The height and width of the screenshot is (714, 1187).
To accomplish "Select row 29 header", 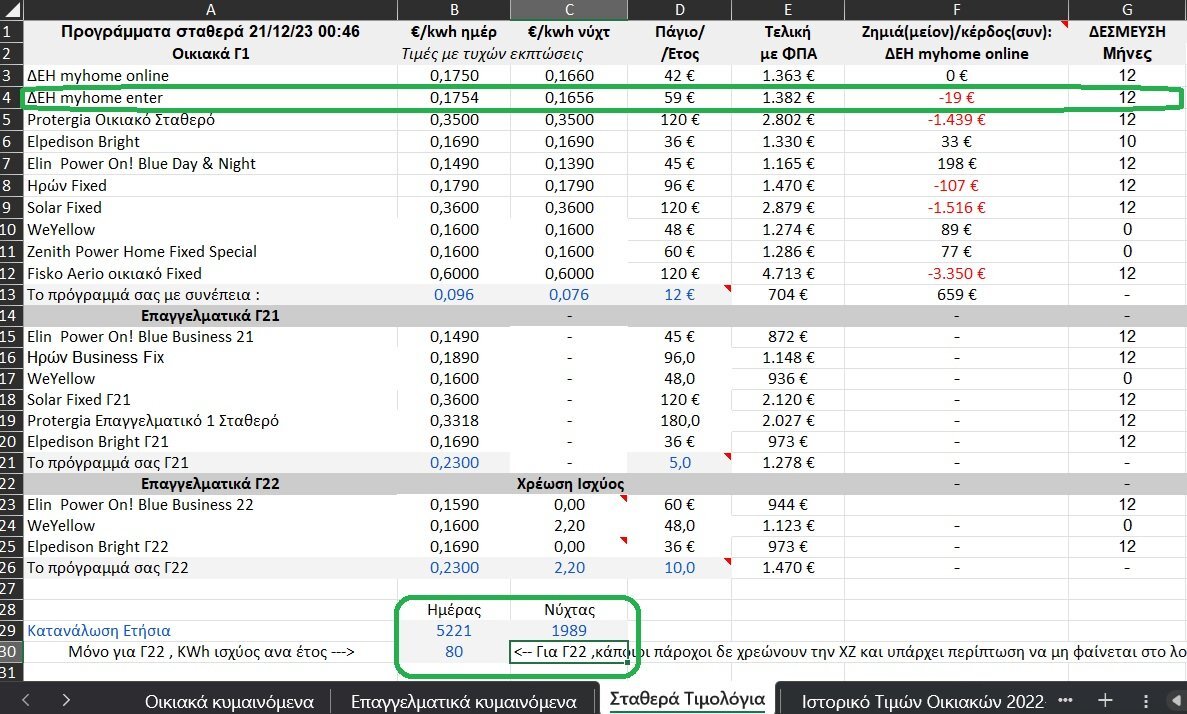I will pyautogui.click(x=11, y=631).
